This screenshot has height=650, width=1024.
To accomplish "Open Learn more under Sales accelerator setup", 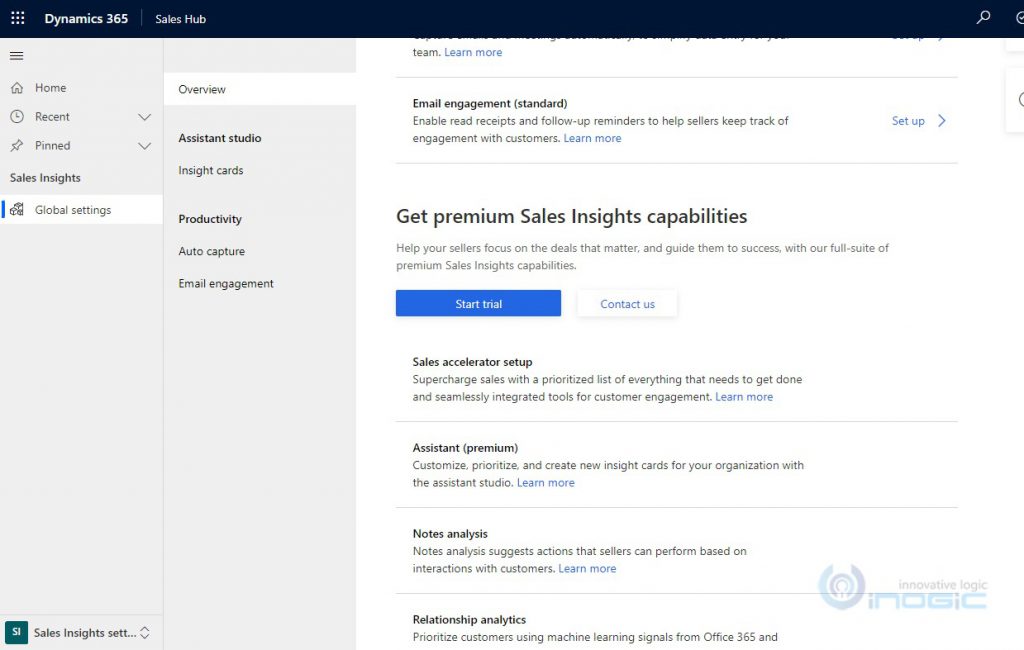I will pyautogui.click(x=744, y=396).
